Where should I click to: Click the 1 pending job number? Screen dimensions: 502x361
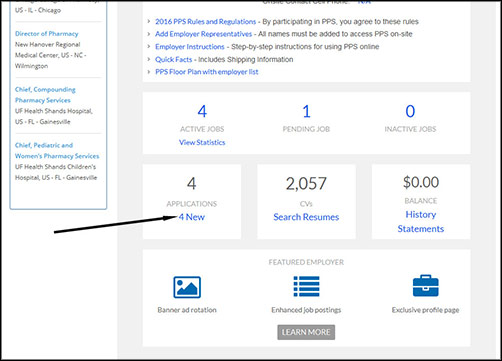point(306,111)
